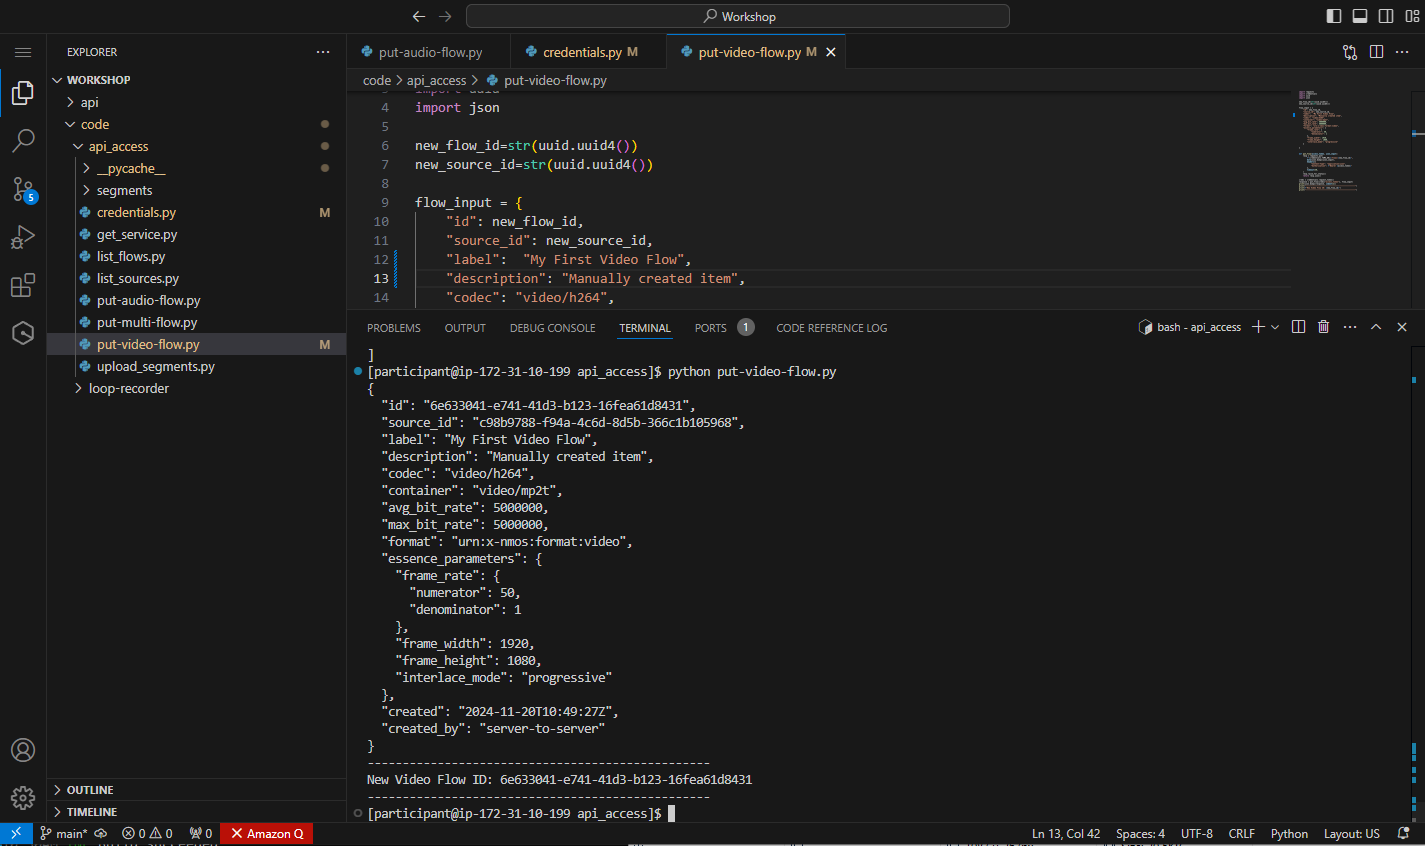The height and width of the screenshot is (846, 1425).
Task: Close the terminal panel
Action: (x=1402, y=327)
